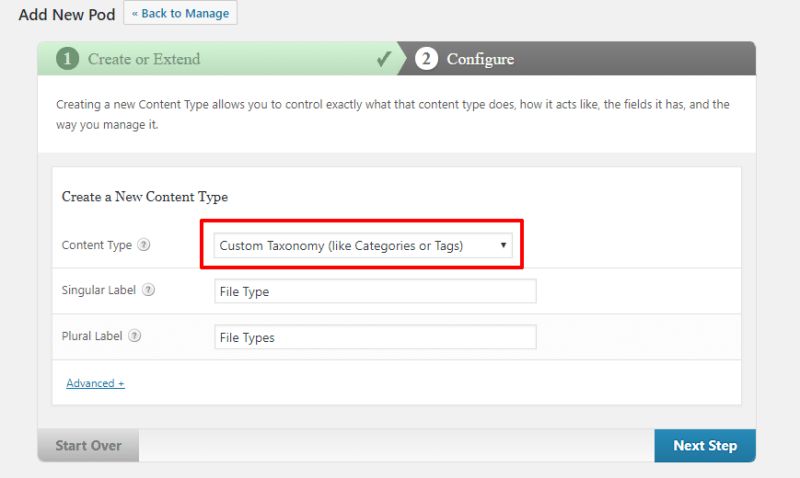Screen dimensions: 800x478
Task: Go to Create or Extend step tab
Action: tap(217, 59)
